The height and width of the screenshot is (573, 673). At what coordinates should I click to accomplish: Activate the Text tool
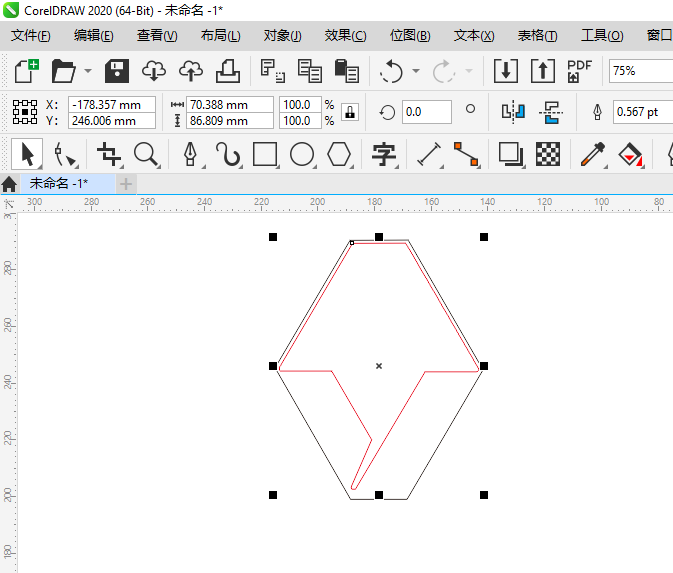click(x=383, y=154)
